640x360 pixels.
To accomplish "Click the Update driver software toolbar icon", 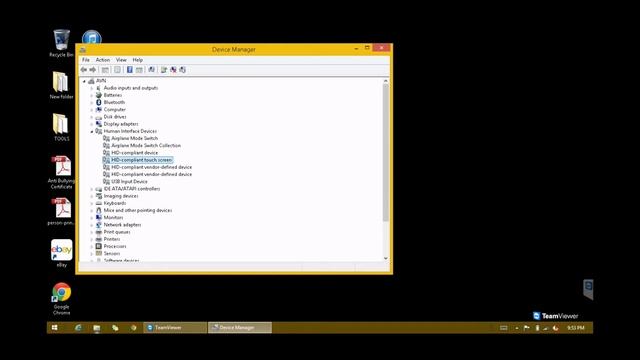I will 164,70.
